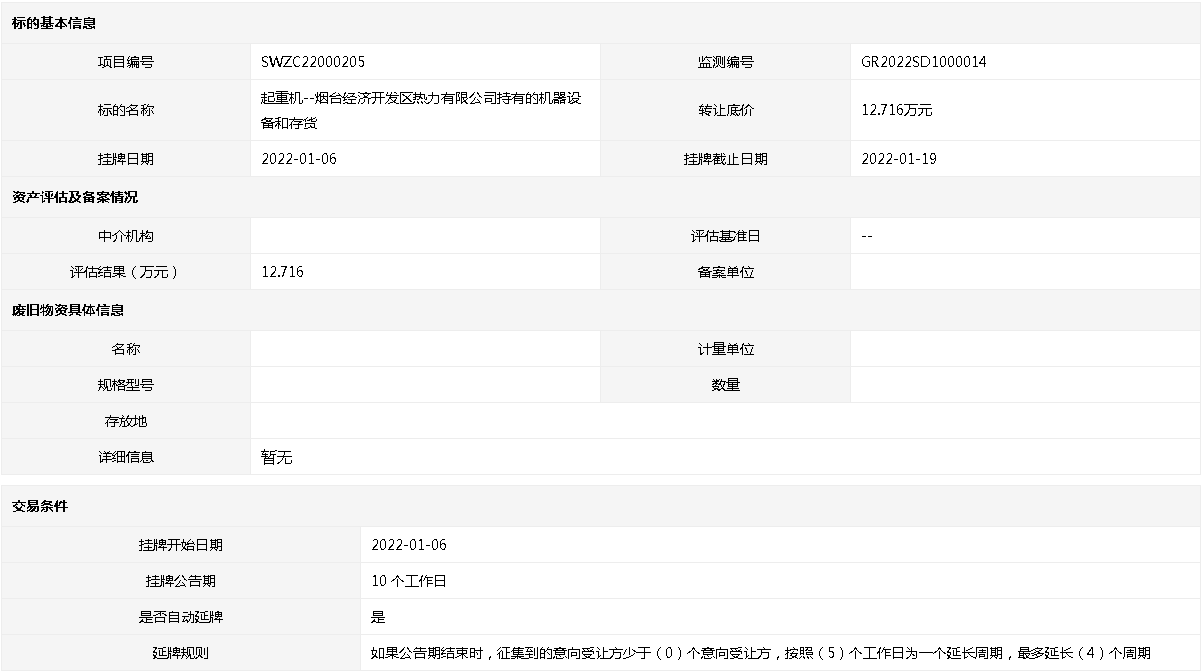Viewport: 1203px width, 671px height.
Task: Click the 项目编号 label cell
Action: 126,62
